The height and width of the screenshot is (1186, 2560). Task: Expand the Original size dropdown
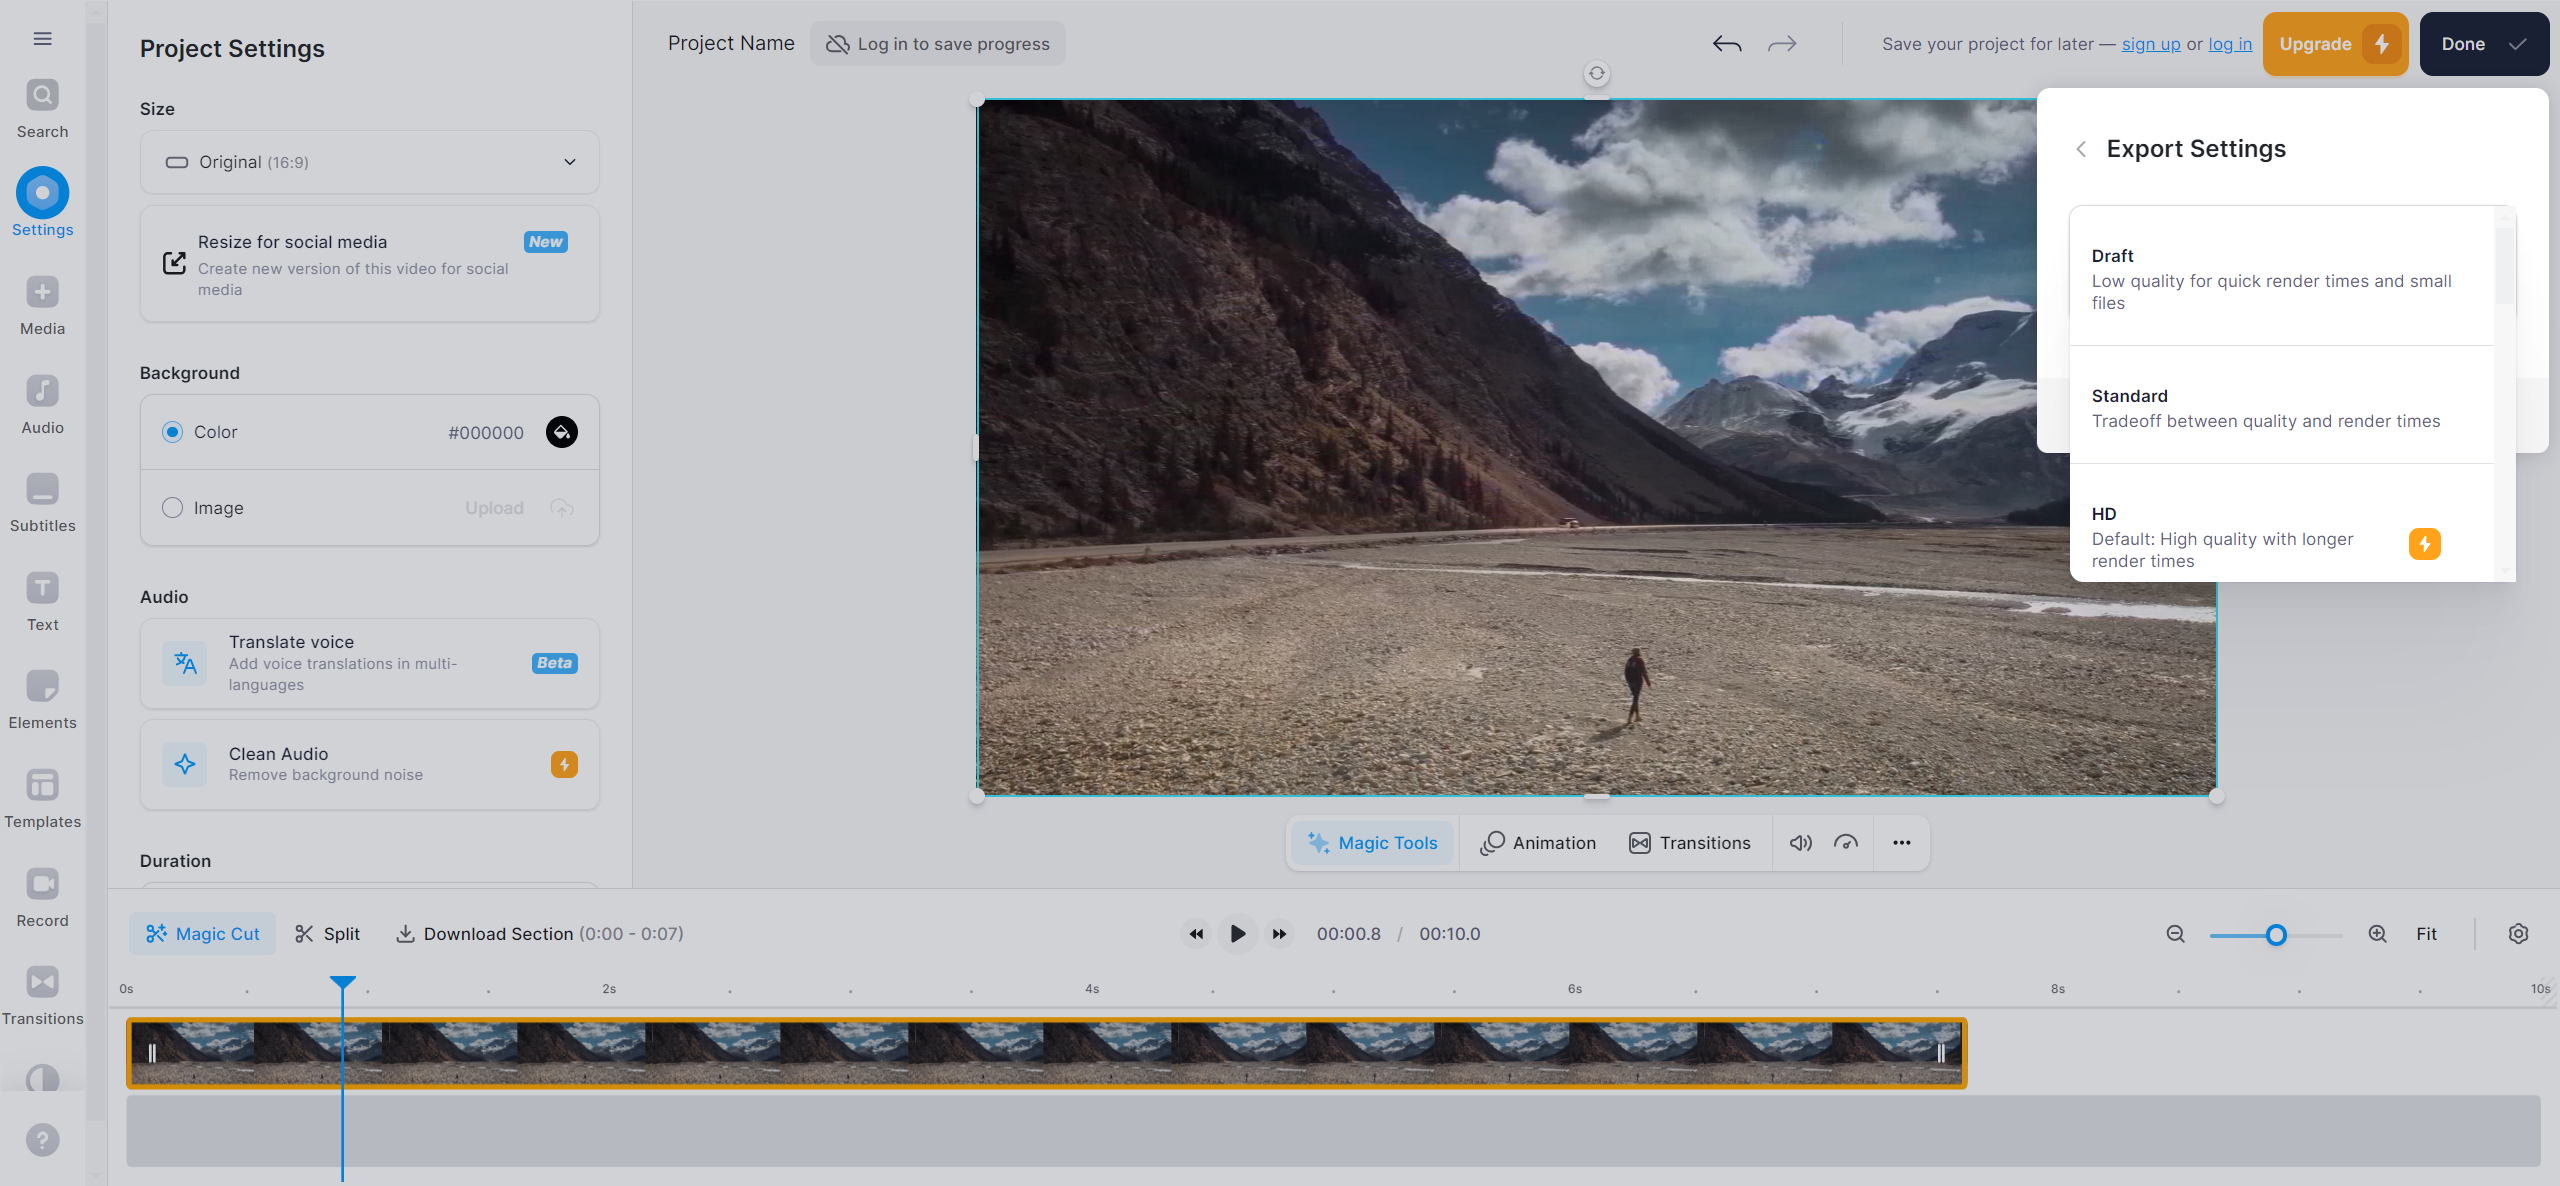(x=370, y=162)
